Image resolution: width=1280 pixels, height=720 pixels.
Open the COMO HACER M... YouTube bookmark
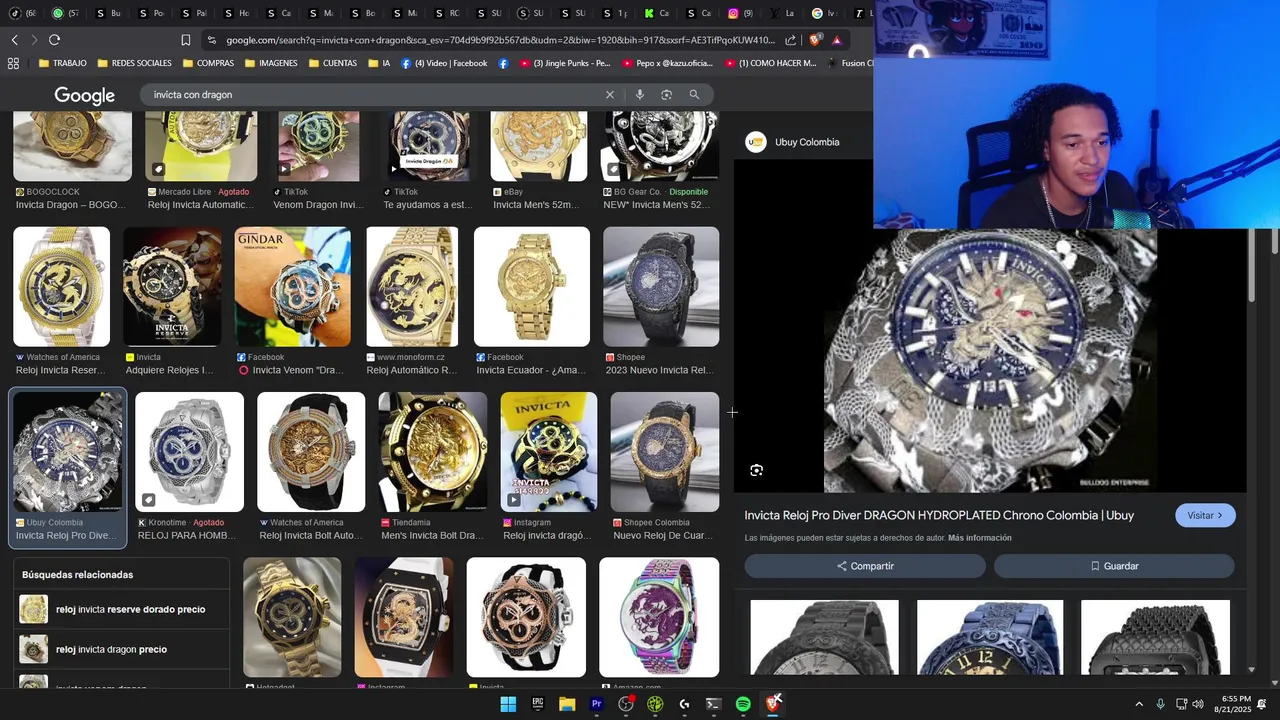(770, 63)
